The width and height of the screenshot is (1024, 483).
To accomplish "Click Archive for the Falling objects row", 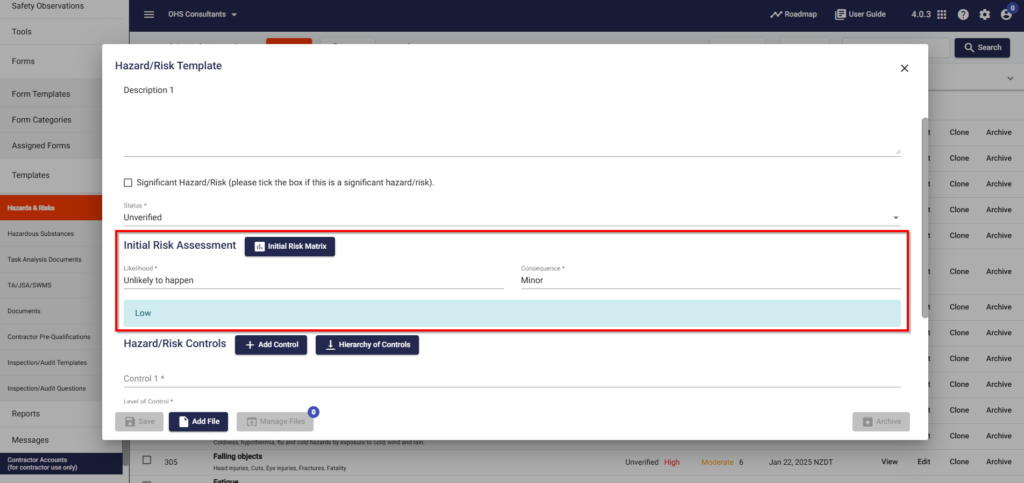I will 999,461.
